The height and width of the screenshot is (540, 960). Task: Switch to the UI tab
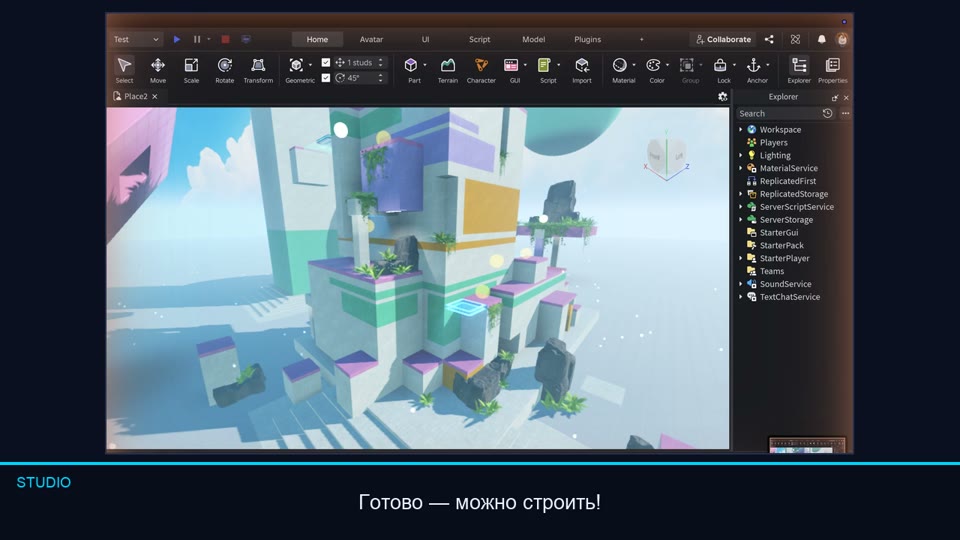click(x=426, y=39)
